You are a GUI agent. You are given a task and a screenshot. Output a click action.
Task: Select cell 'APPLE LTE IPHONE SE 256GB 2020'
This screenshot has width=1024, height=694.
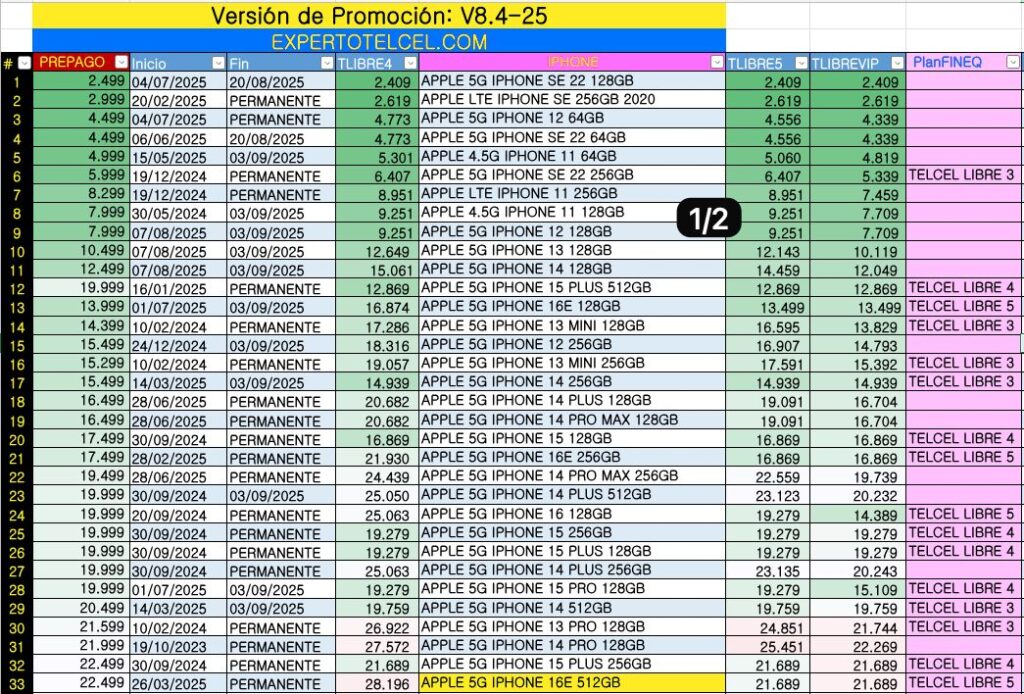coord(572,100)
